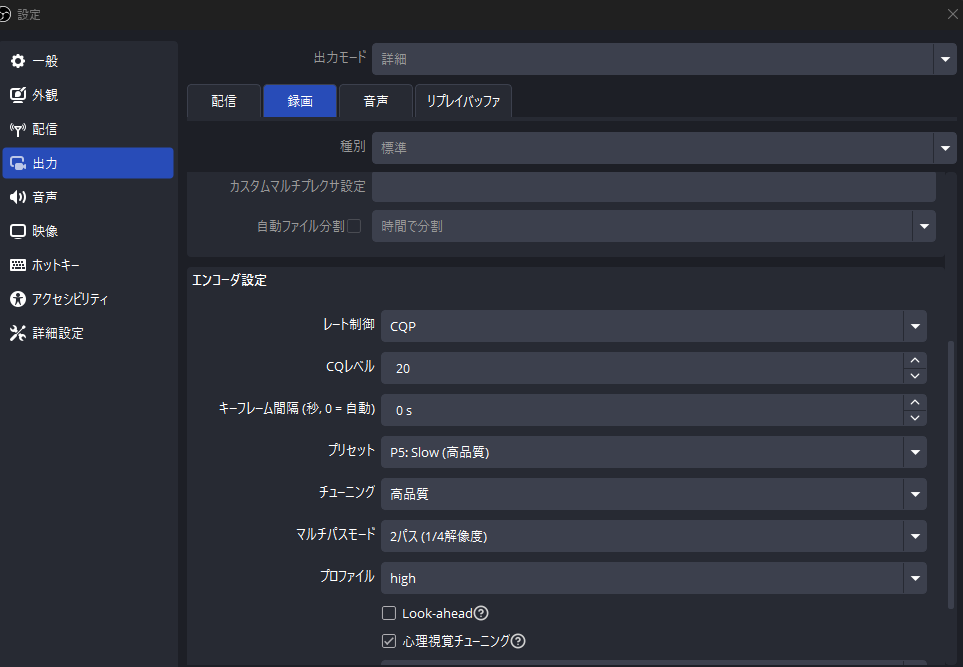Click the 心理視覚チューニング help icon
Viewport: 963px width, 667px height.
coord(517,641)
